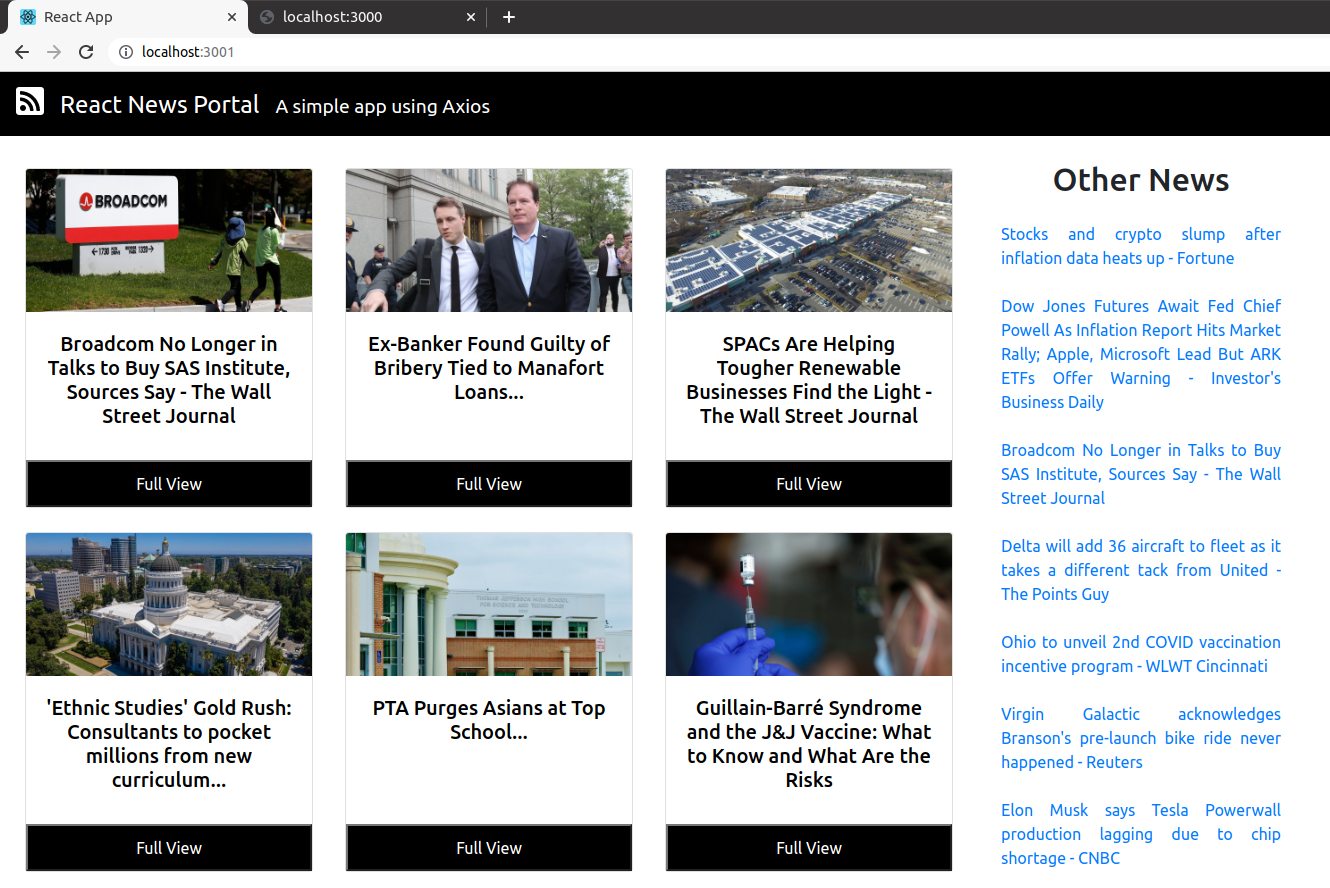Viewport: 1330px width, 888px height.
Task: Click the browser back arrow
Action: pos(22,52)
